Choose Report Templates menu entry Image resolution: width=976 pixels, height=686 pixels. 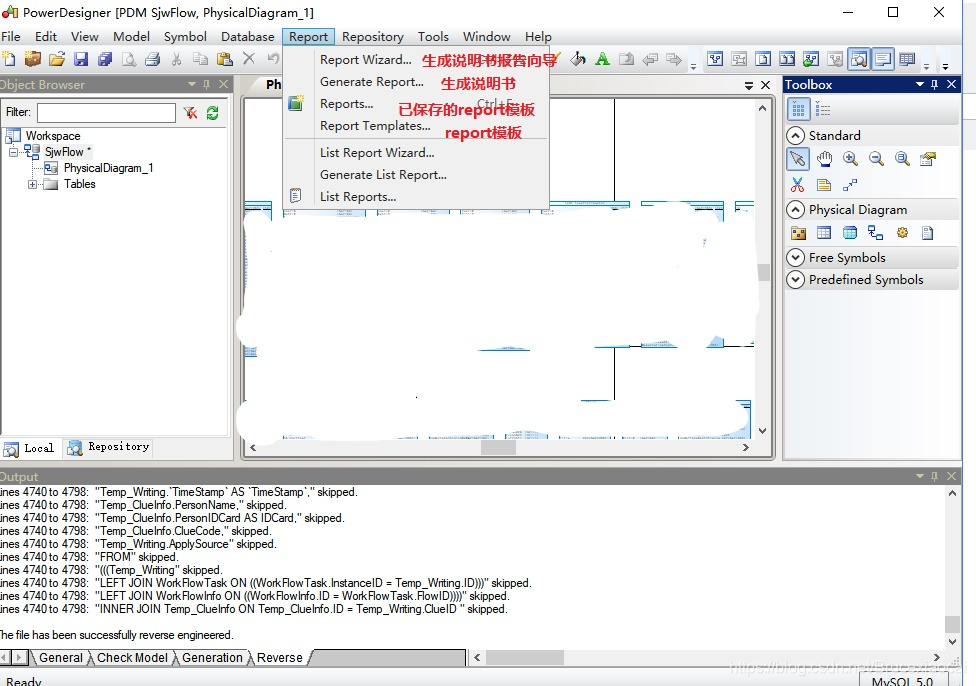(375, 126)
